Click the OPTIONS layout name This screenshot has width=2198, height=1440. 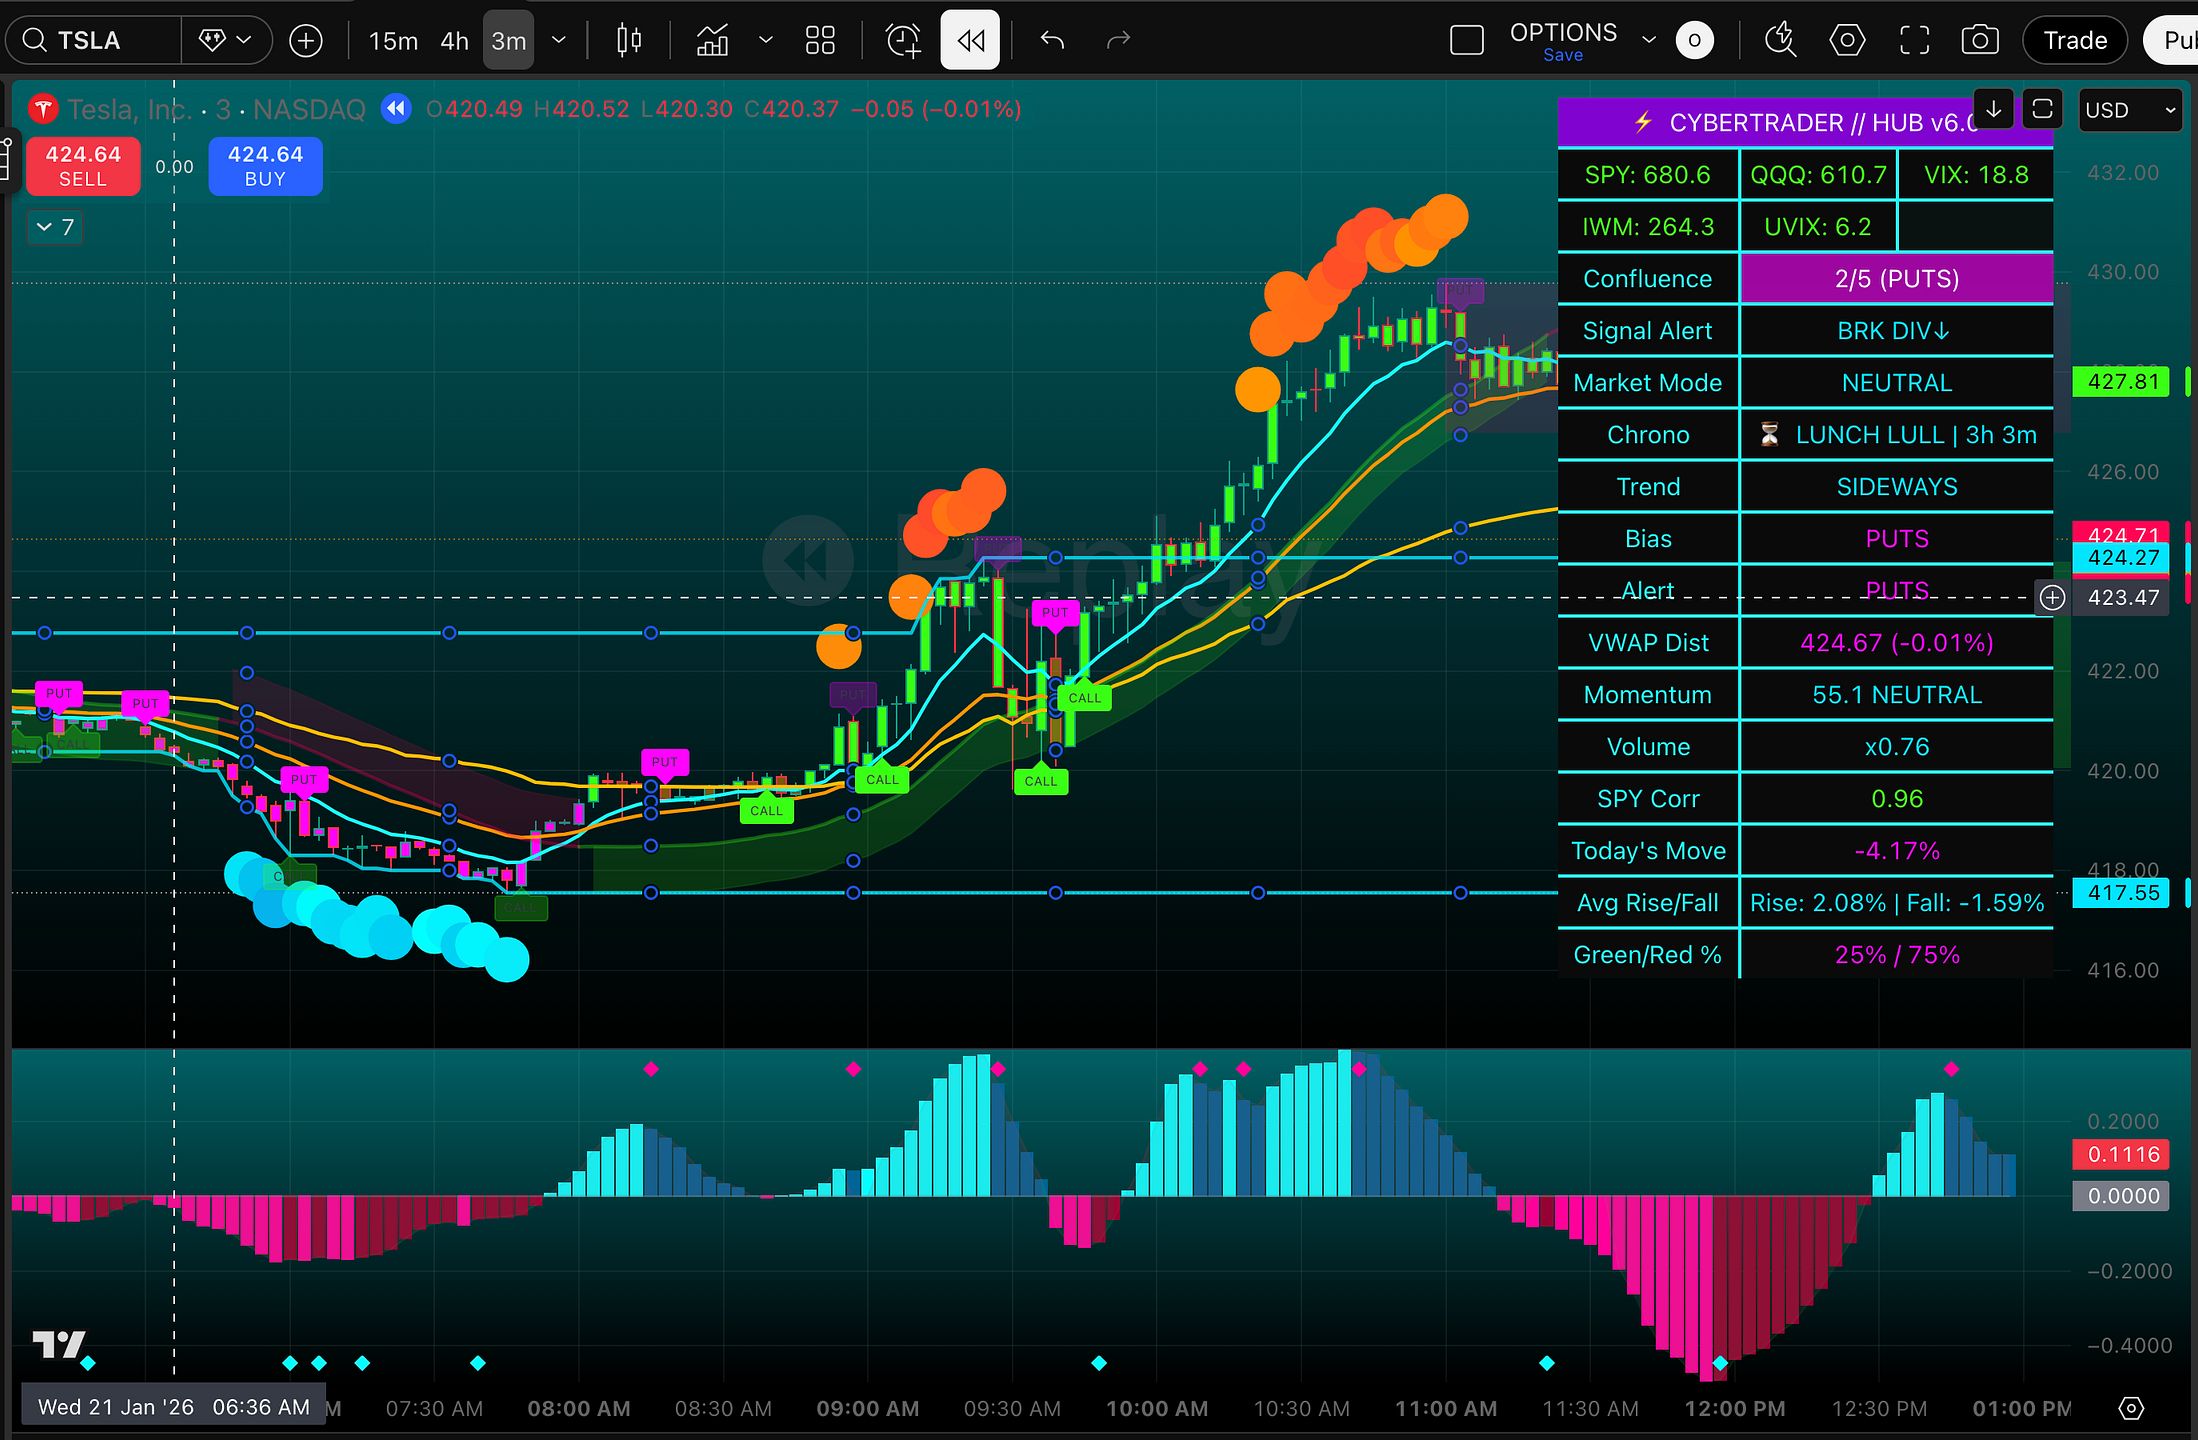click(x=1563, y=32)
